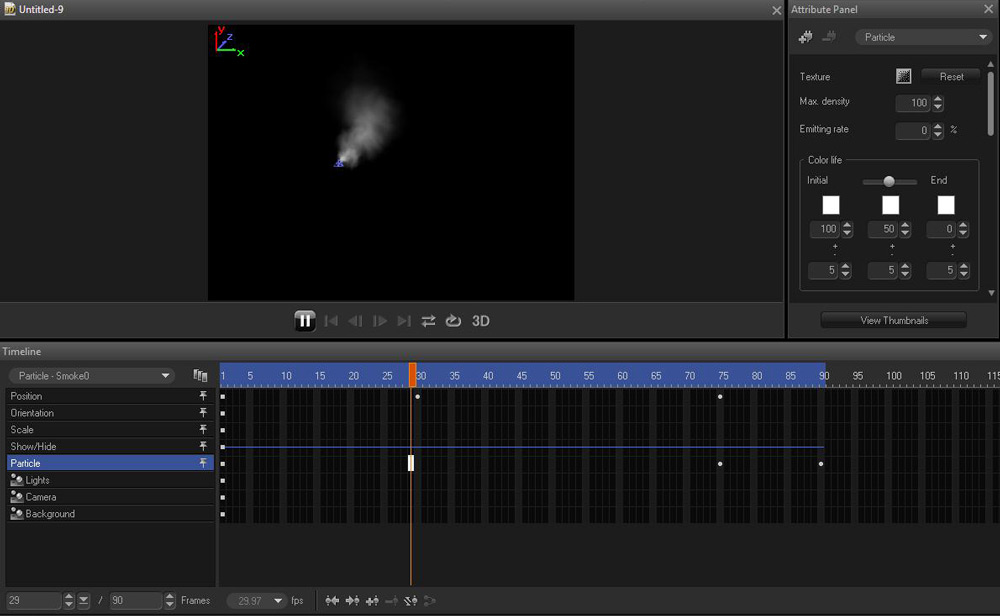
Task: Click the Initial opacity field showing 100
Action: (825, 229)
